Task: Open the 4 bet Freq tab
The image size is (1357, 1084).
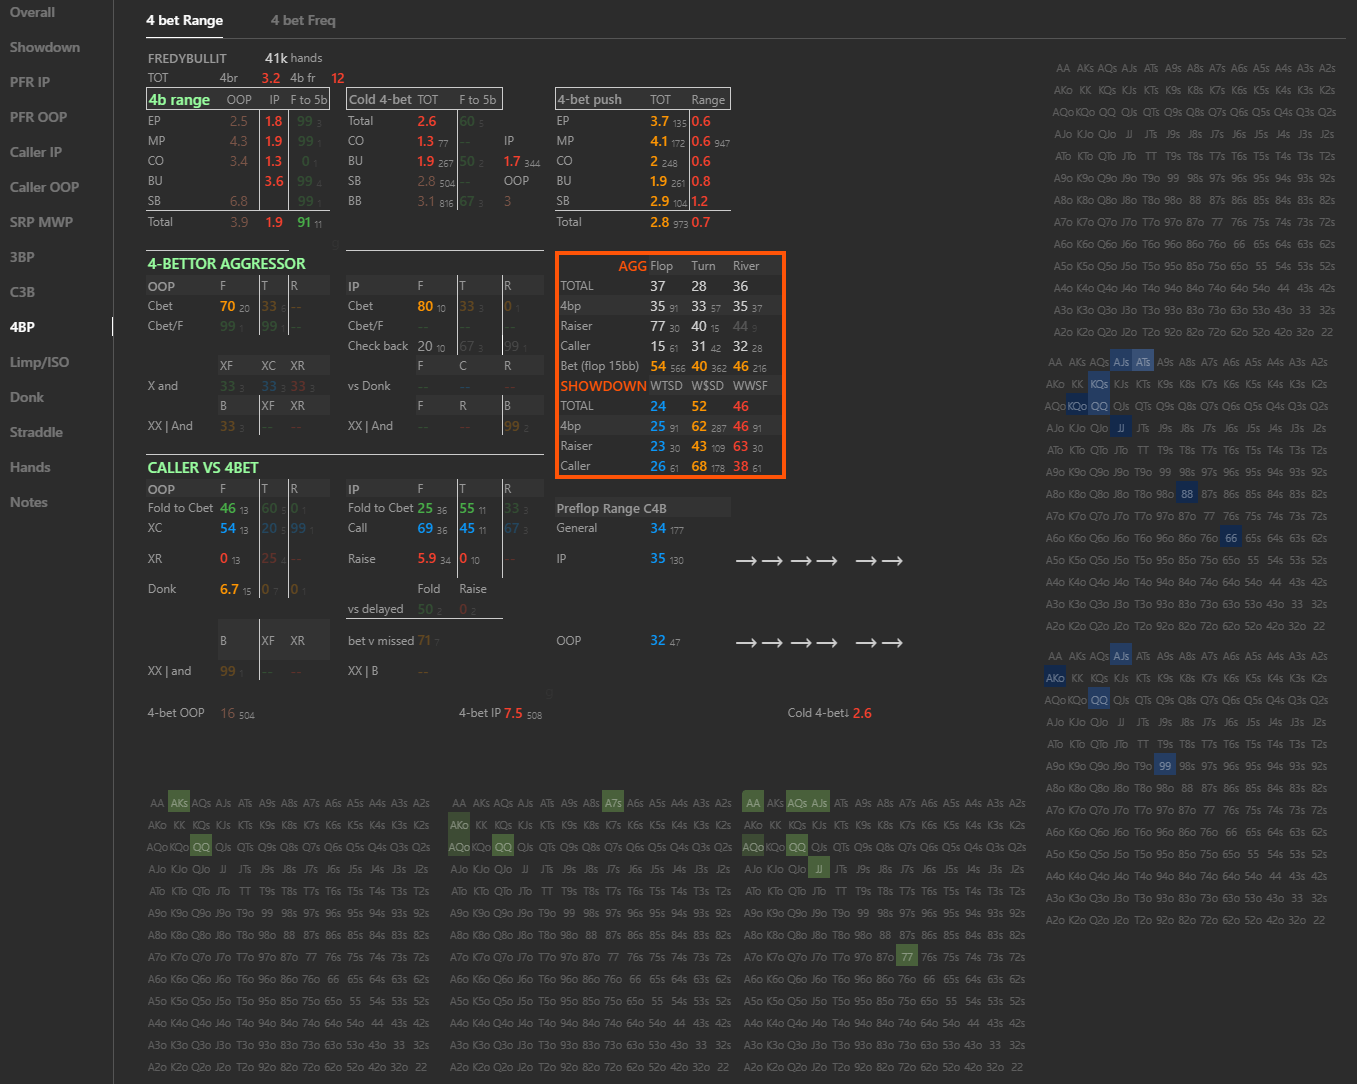Action: (303, 20)
